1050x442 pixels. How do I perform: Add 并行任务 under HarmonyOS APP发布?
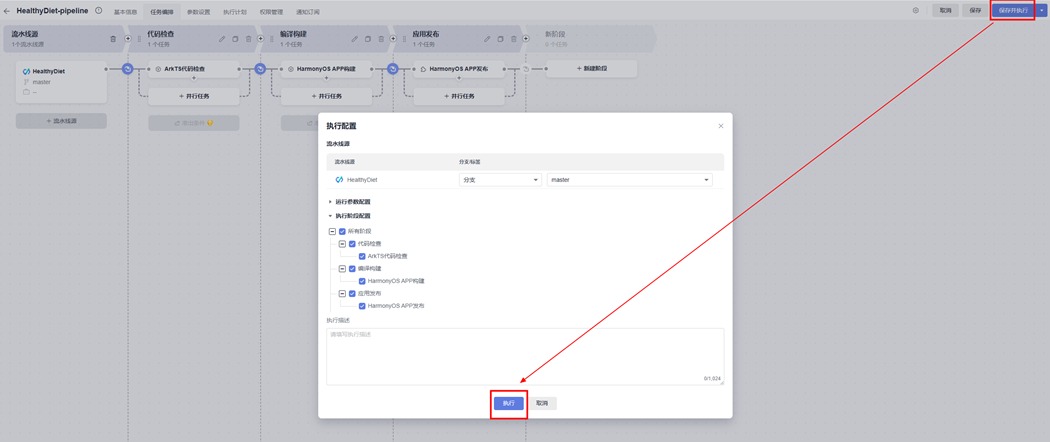point(459,96)
